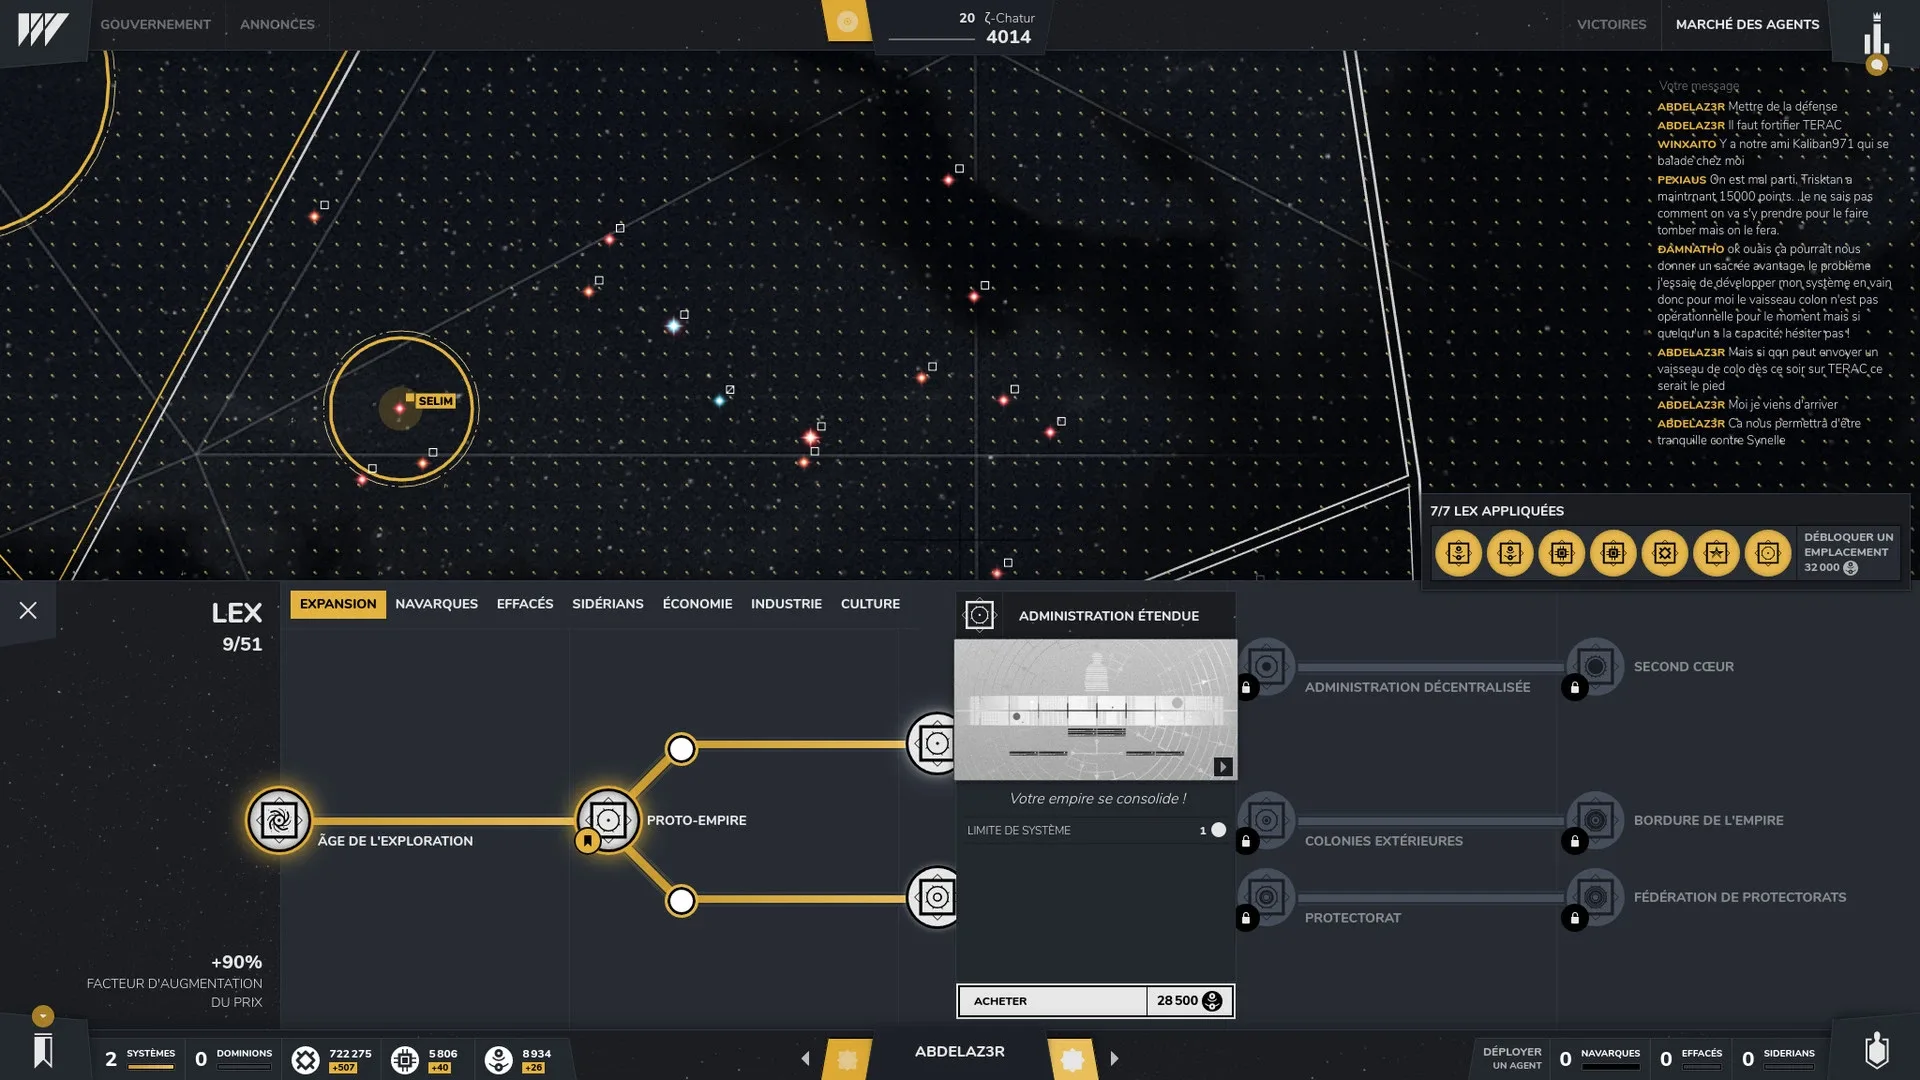Click Débloquer un emplacement button
The height and width of the screenshot is (1080, 1920).
tap(1847, 552)
